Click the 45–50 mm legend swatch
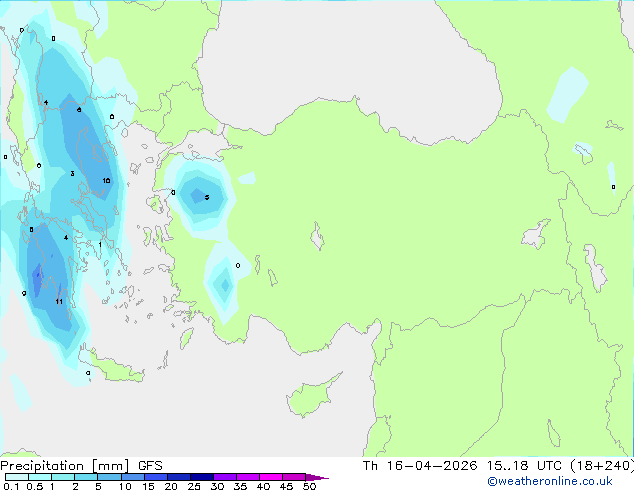Viewport: 634px width, 490px height. 294,477
